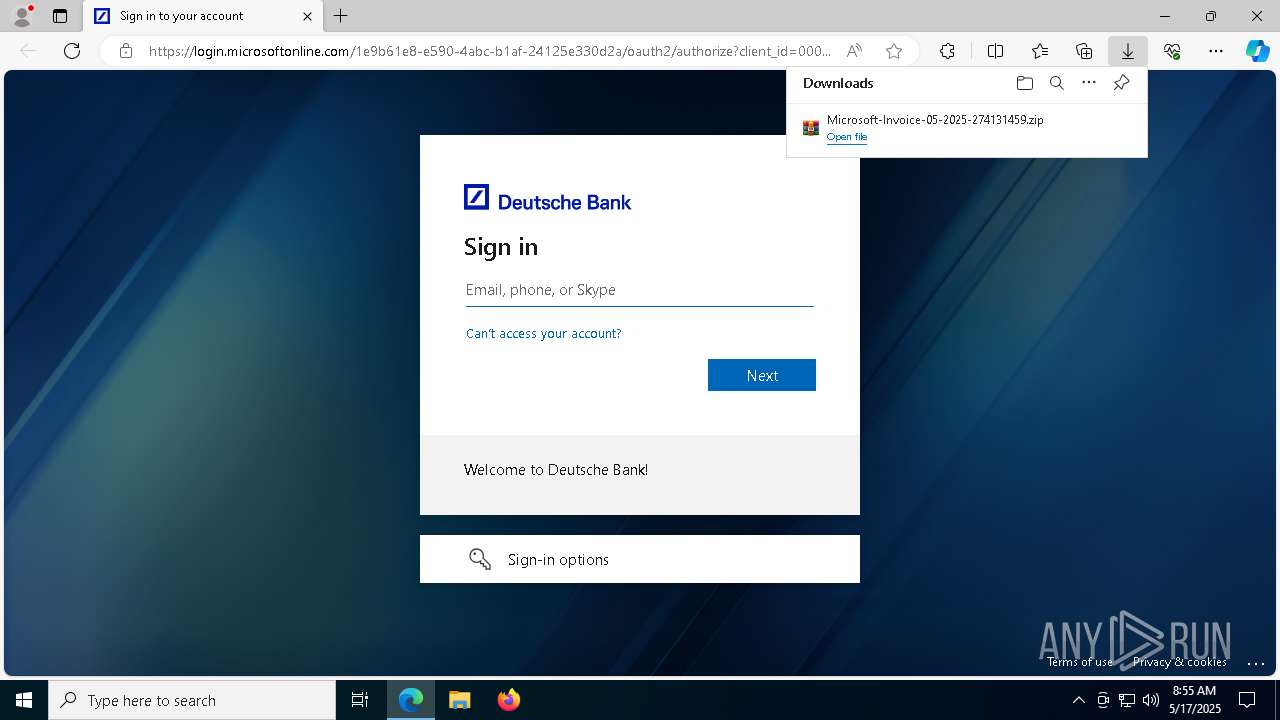This screenshot has width=1280, height=720.
Task: Show hidden system tray icons
Action: coord(1078,700)
